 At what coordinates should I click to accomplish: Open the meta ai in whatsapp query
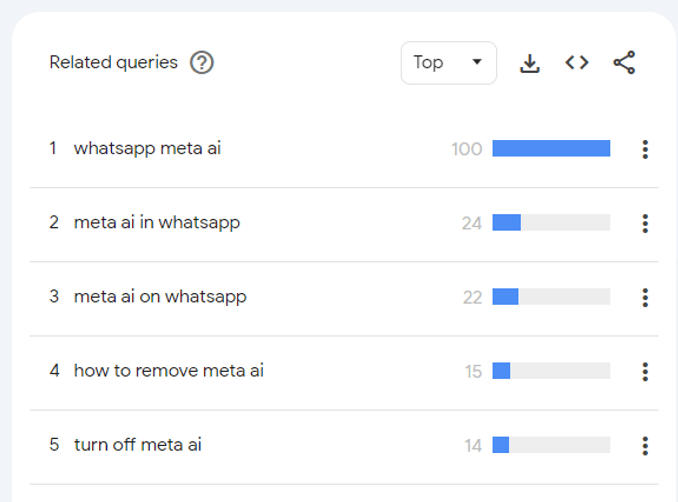pyautogui.click(x=157, y=223)
